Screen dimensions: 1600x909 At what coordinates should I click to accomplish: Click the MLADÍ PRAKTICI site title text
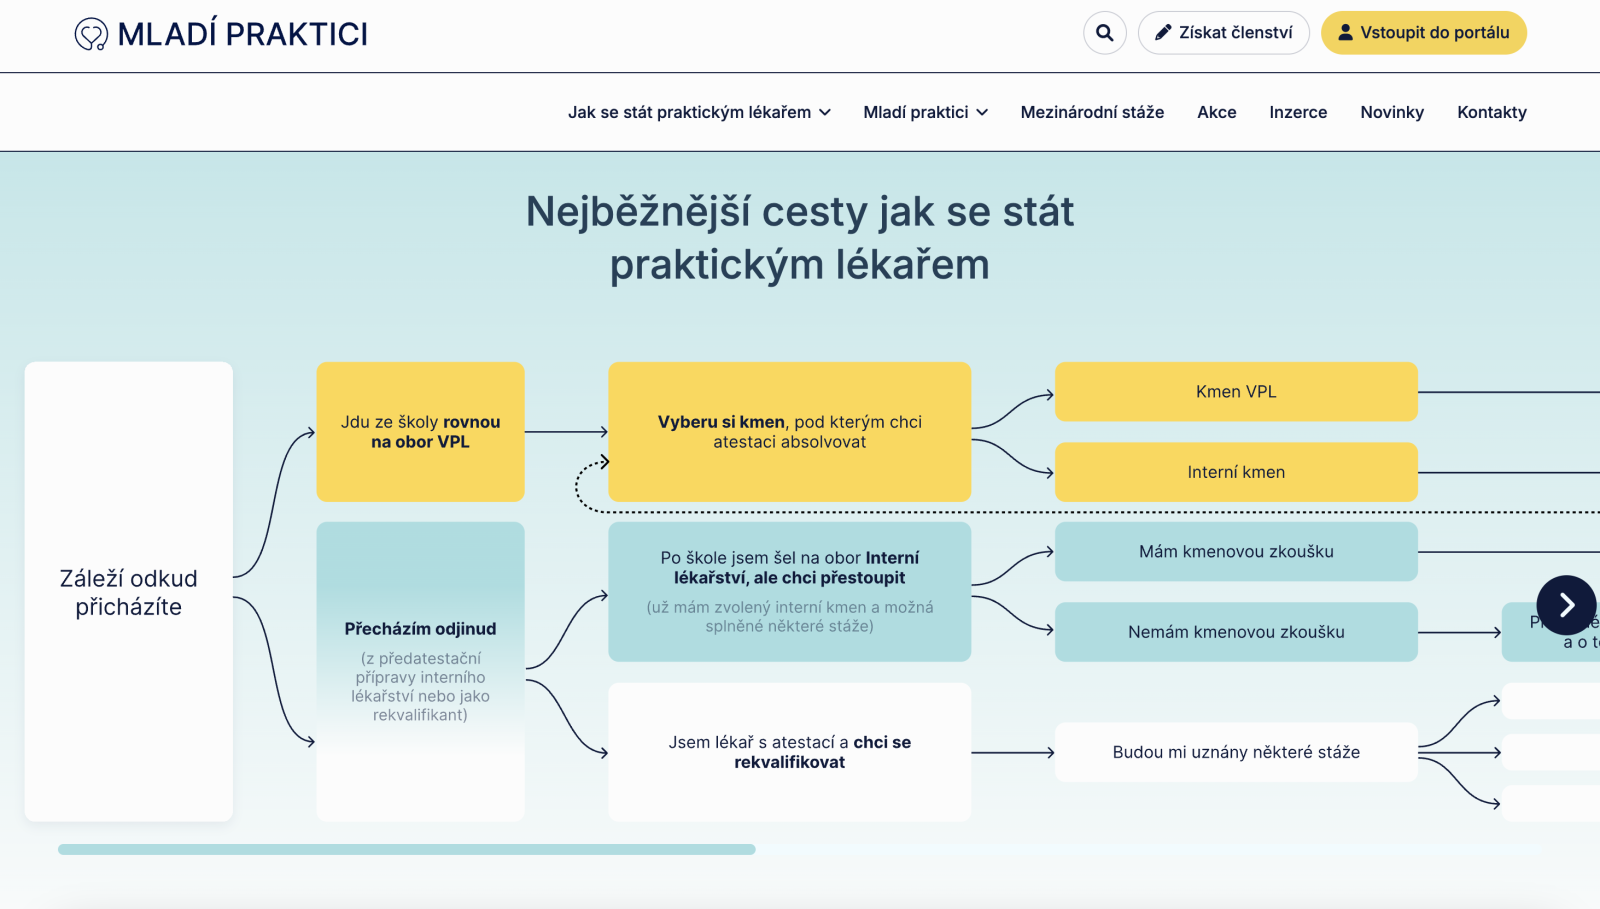click(x=242, y=34)
